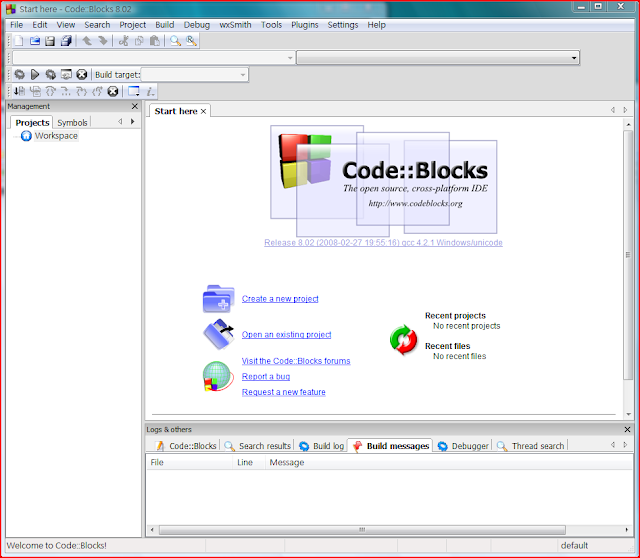Click the Next line debug icon
This screenshot has height=558, width=640.
(51, 91)
